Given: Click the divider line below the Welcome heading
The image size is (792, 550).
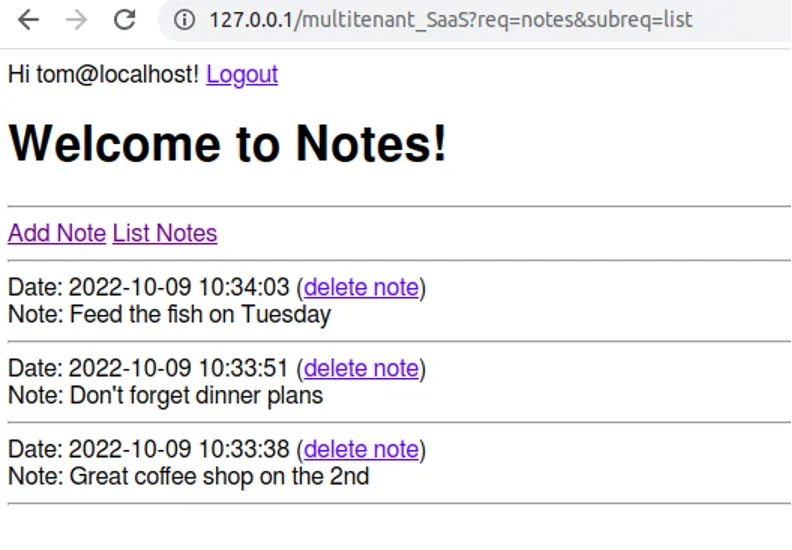Looking at the screenshot, I should tap(399, 206).
